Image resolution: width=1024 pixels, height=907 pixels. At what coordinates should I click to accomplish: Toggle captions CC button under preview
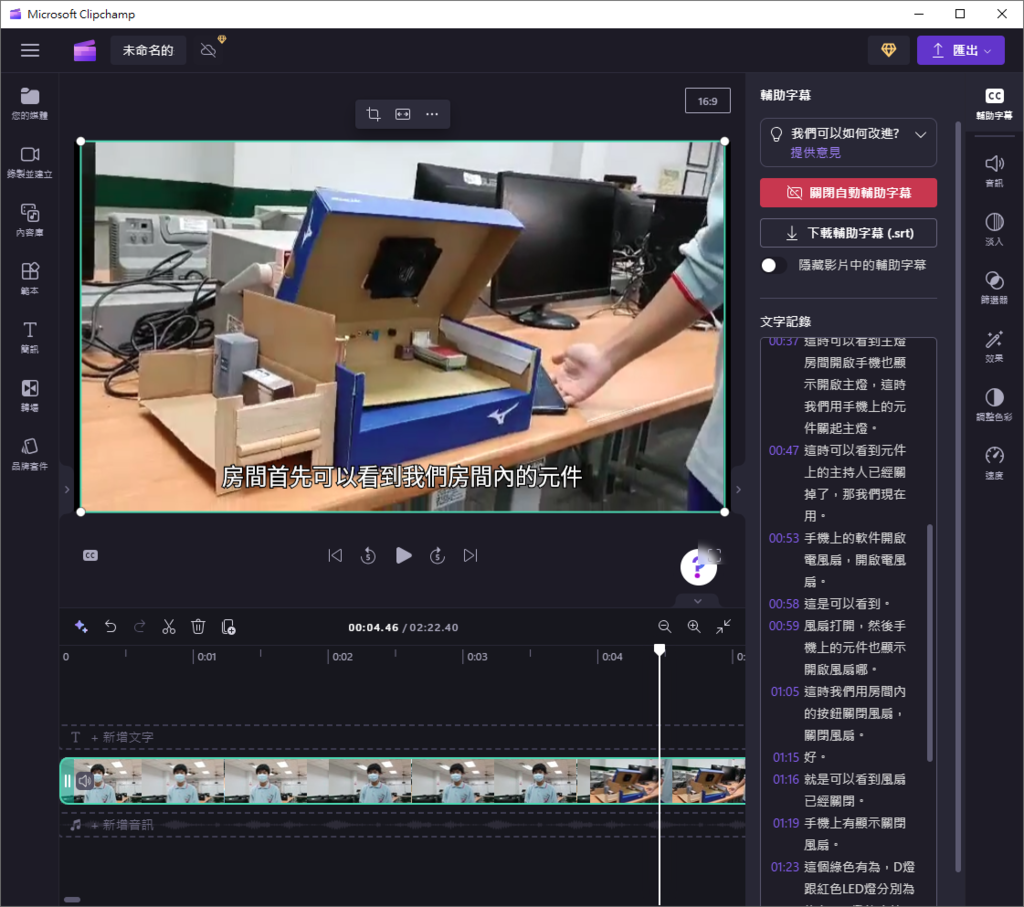pyautogui.click(x=90, y=556)
